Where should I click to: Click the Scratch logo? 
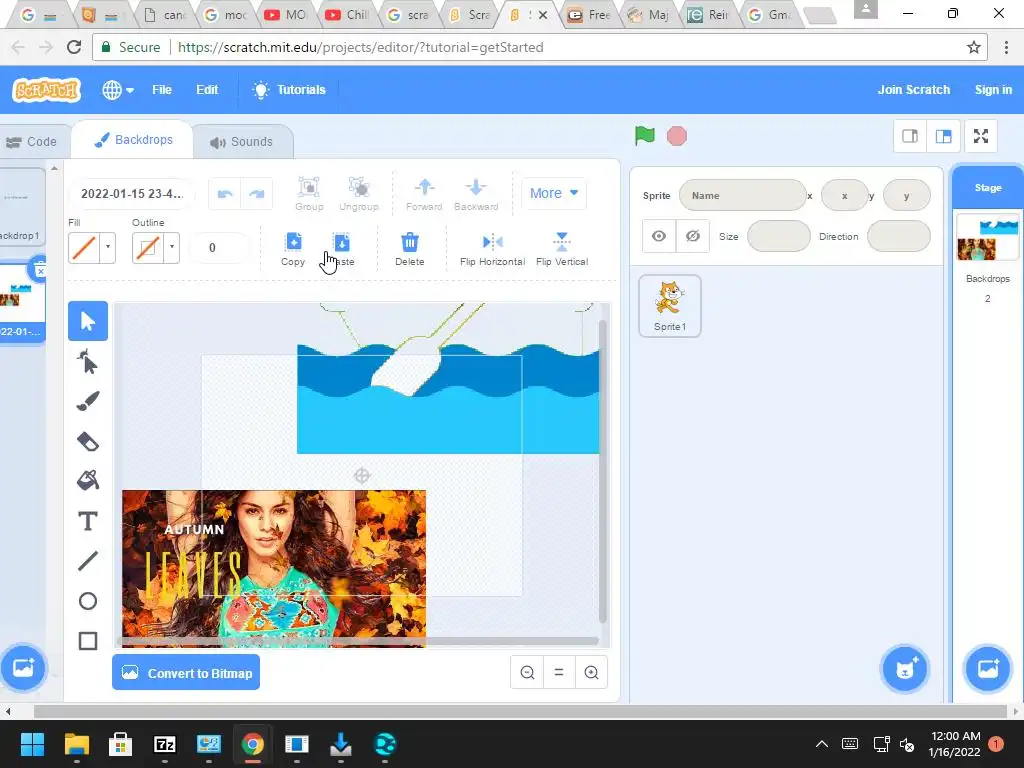point(46,90)
